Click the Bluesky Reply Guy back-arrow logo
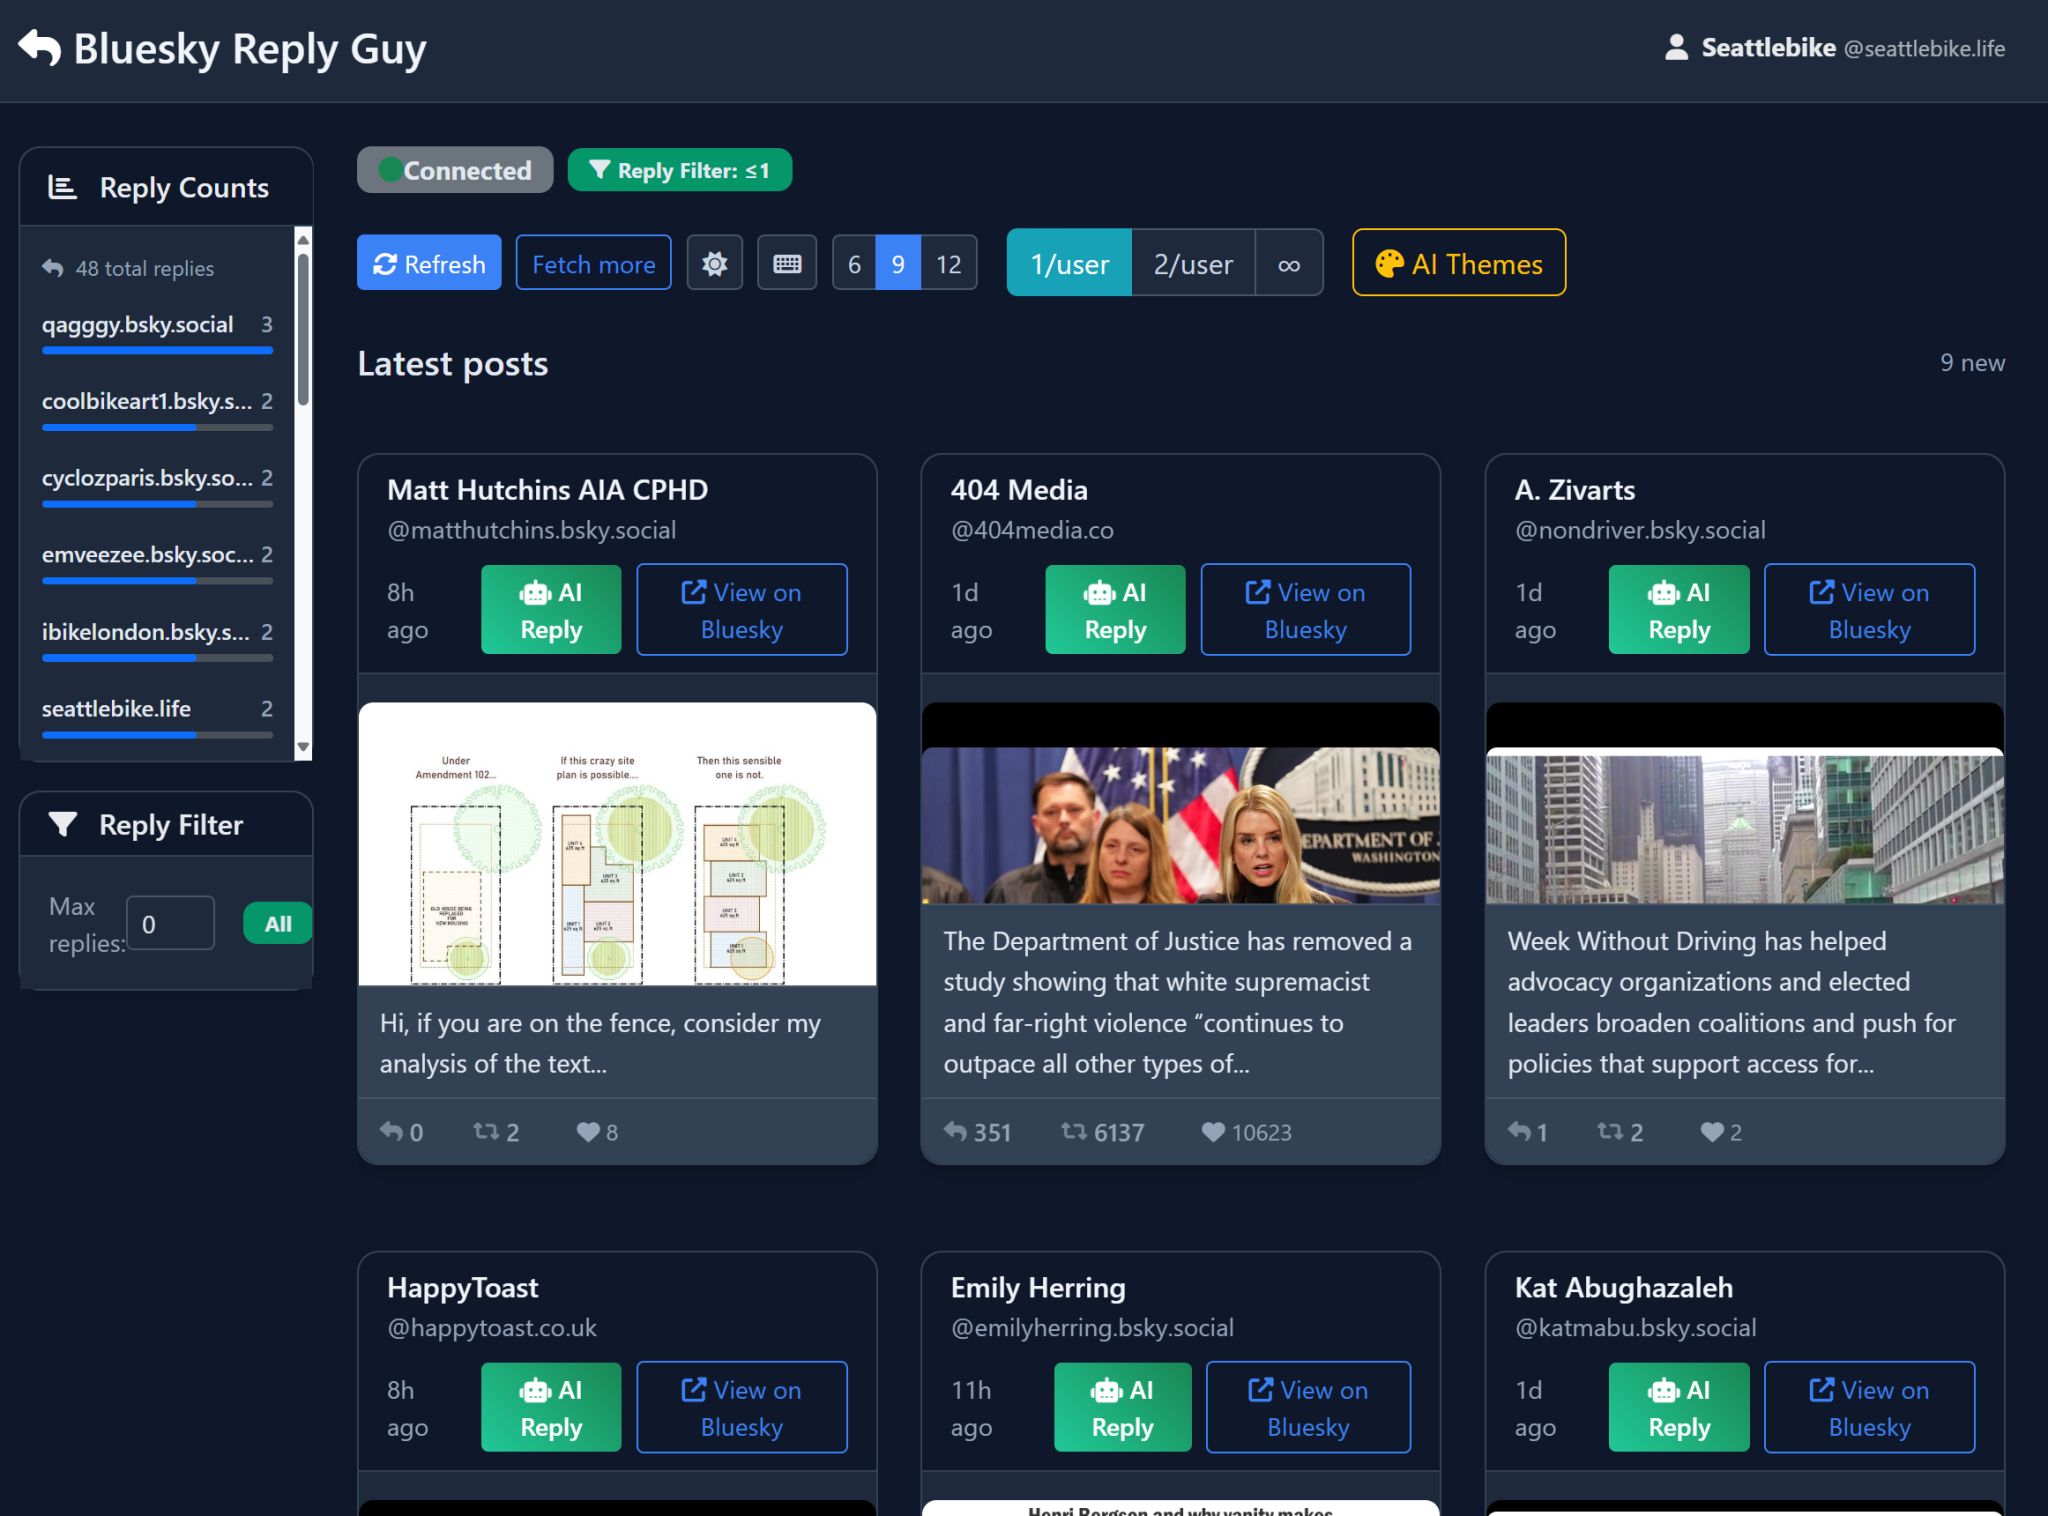The image size is (2048, 1516). click(40, 47)
